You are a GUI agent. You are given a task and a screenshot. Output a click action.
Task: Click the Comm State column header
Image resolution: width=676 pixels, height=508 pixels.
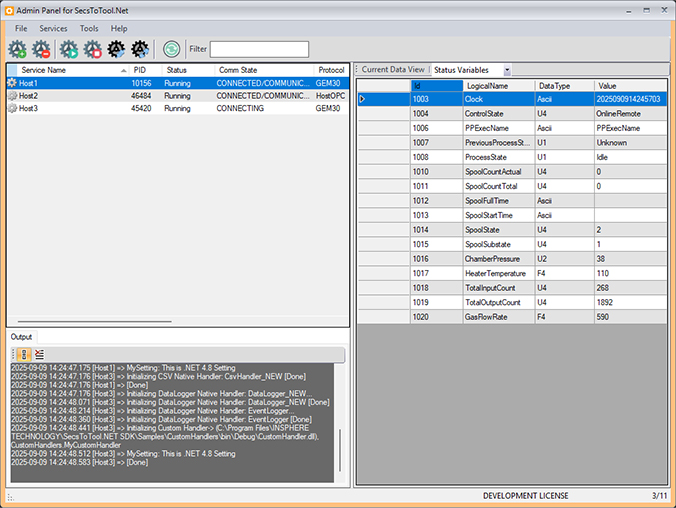tap(264, 70)
